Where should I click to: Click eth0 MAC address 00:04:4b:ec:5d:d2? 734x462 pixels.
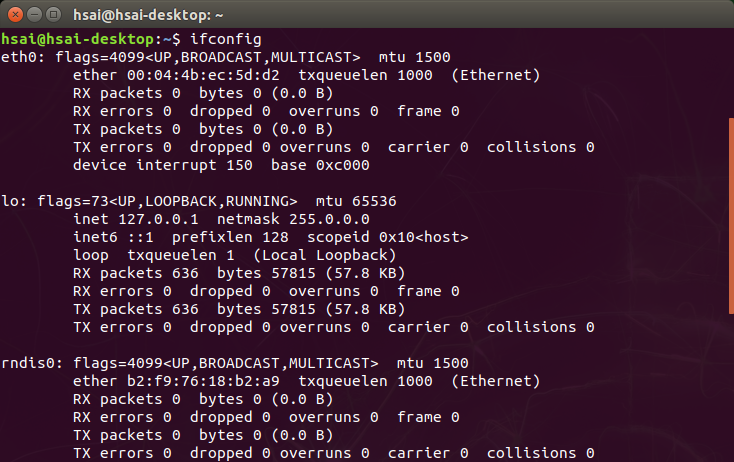pyautogui.click(x=203, y=75)
